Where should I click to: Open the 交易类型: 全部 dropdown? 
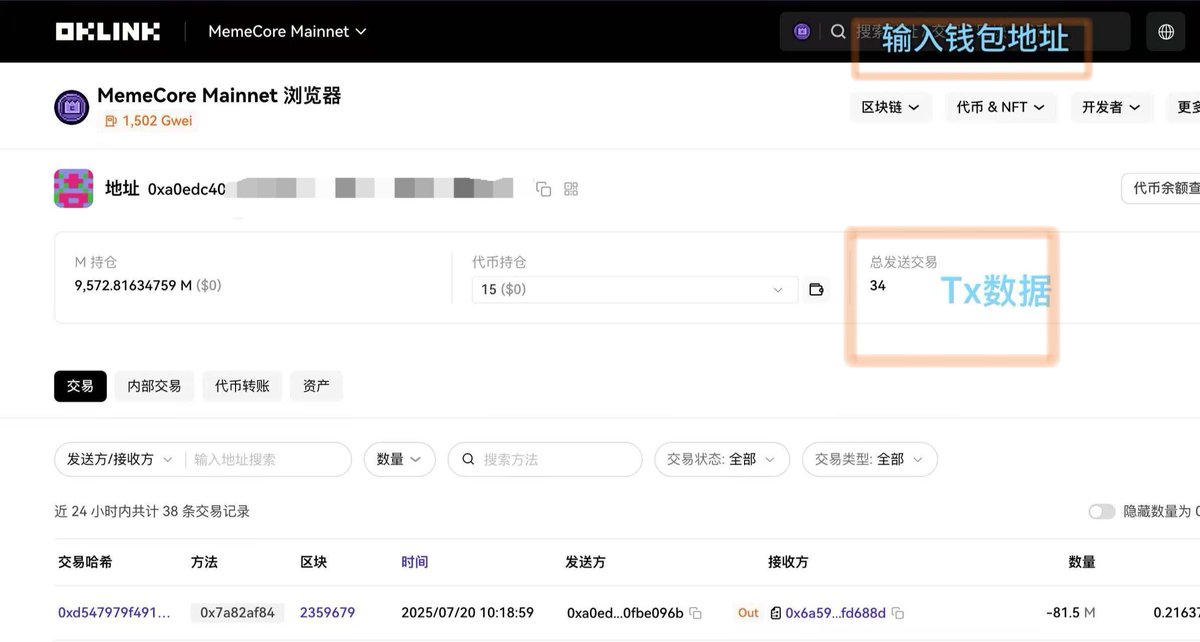pos(870,459)
